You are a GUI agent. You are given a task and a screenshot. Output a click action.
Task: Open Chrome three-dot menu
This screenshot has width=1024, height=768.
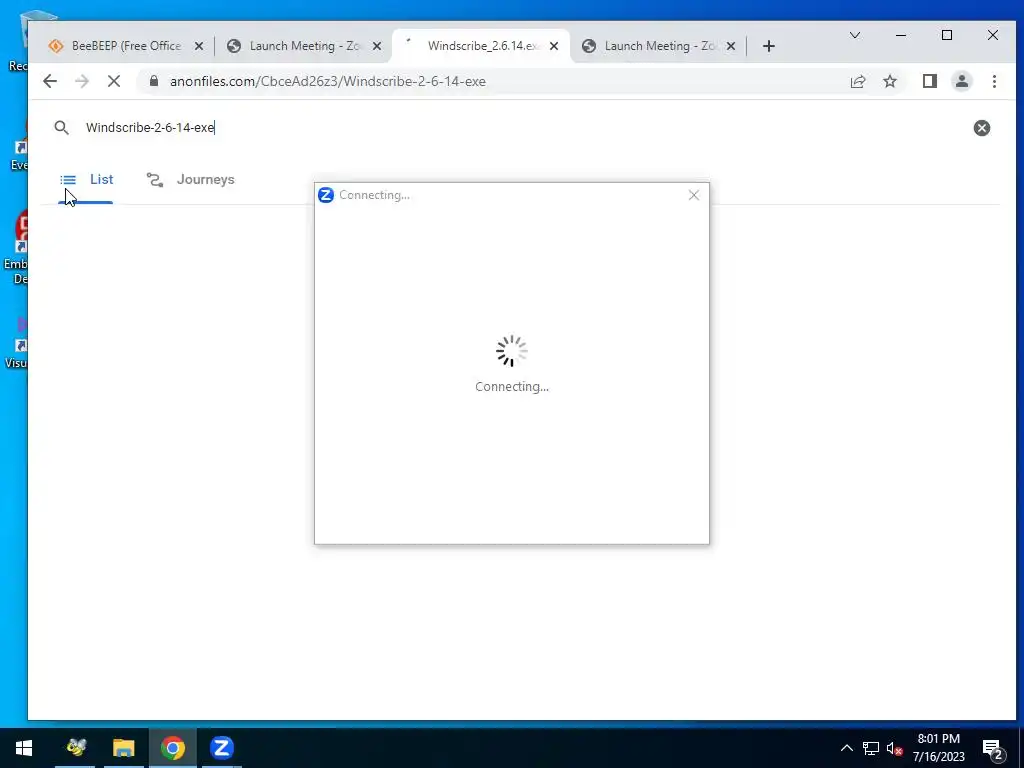click(x=994, y=81)
